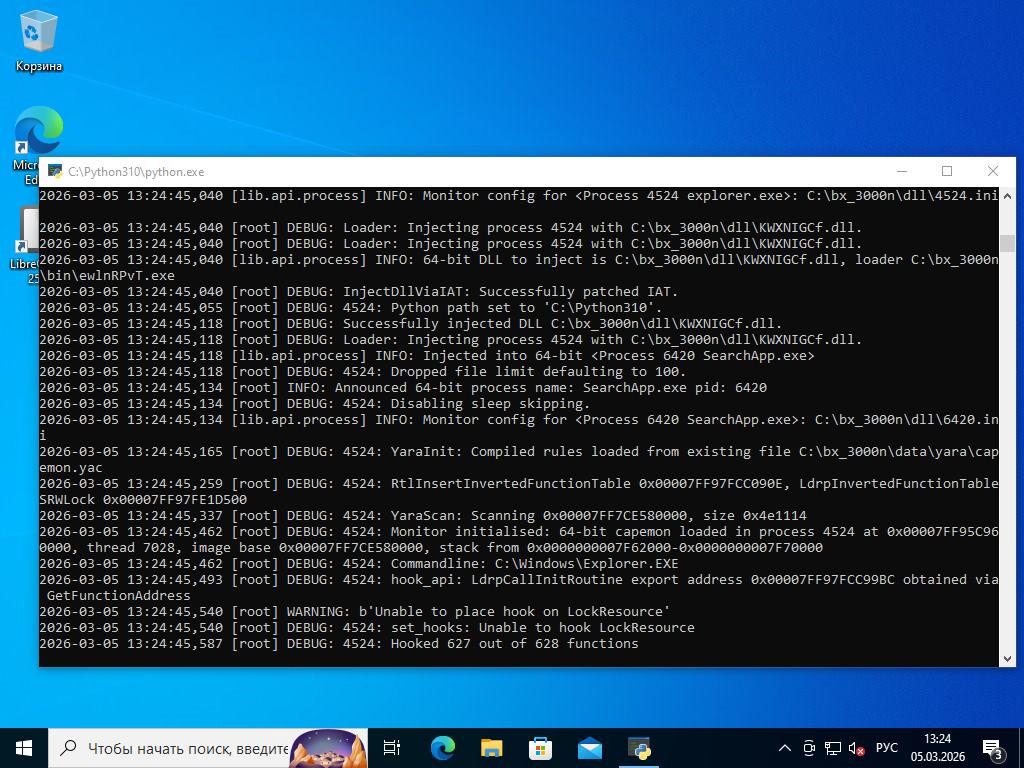
Task: Launch Microsoft Edge from the taskbar
Action: click(442, 748)
